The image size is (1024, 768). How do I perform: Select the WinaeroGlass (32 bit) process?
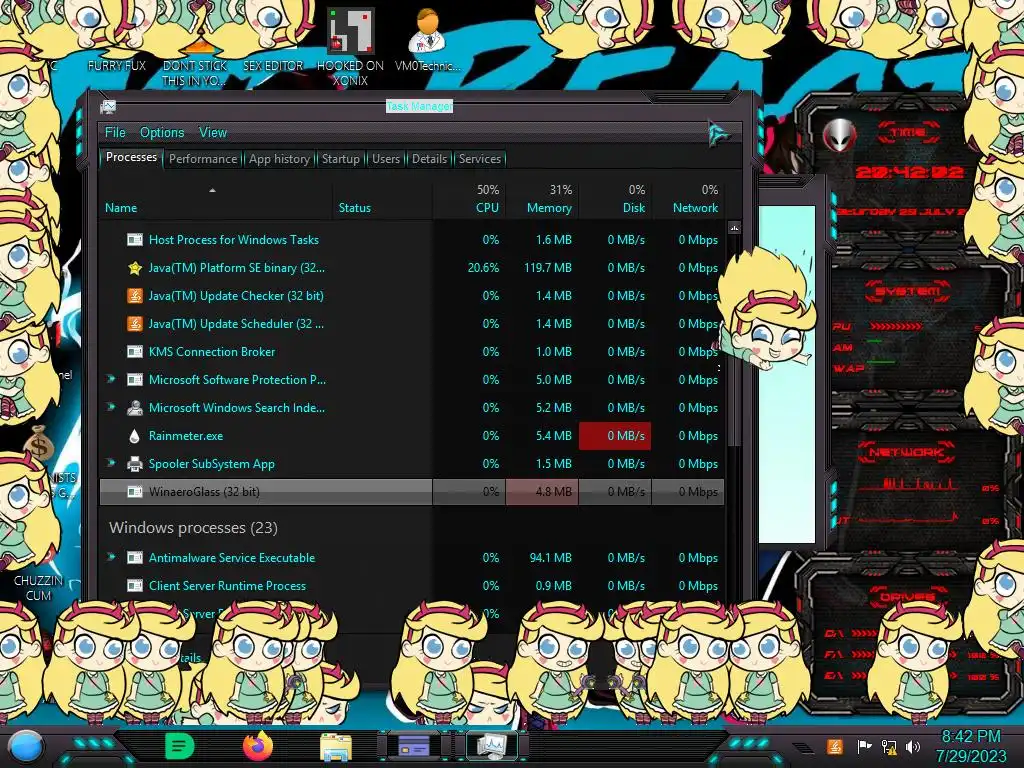[411, 492]
